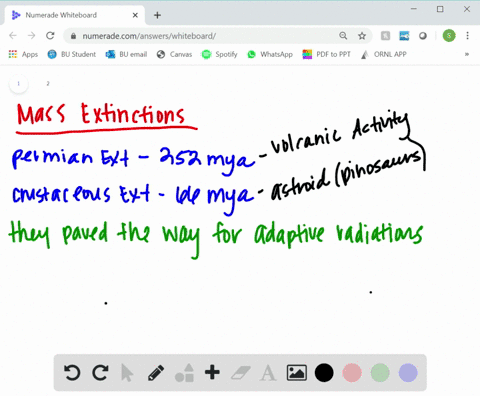
Task: Expand the hidden bookmarks overflow chevron
Action: click(467, 54)
